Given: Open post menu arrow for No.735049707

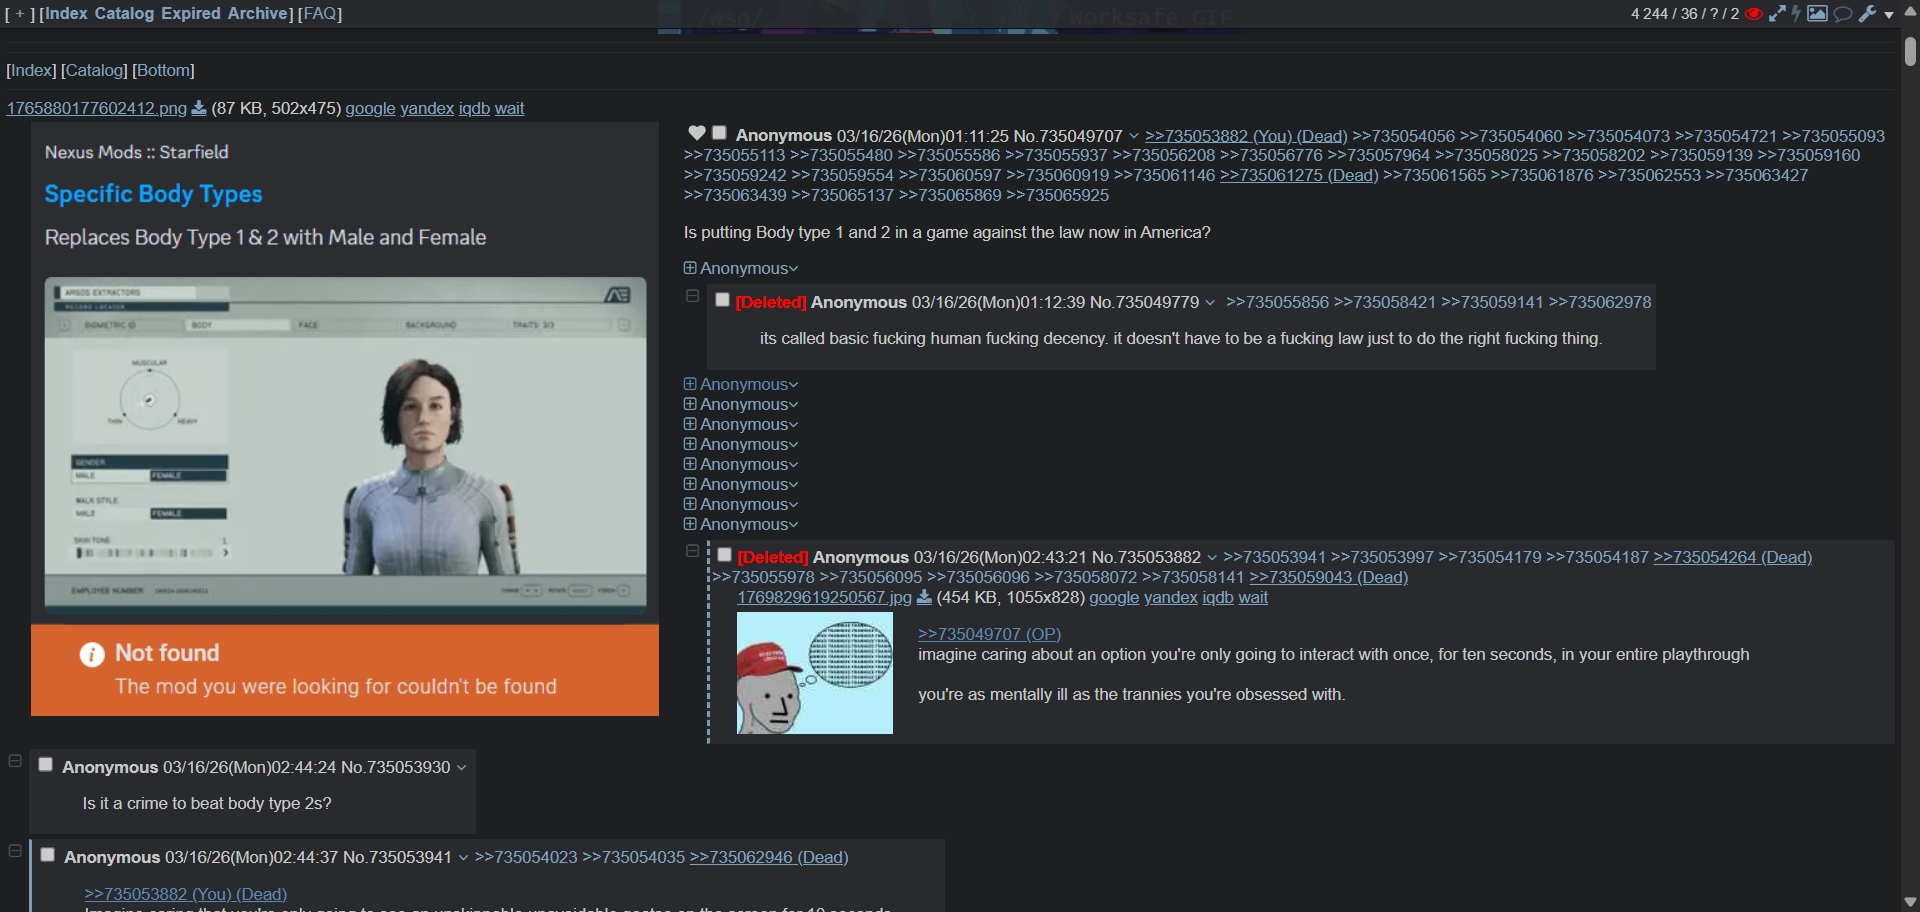Looking at the screenshot, I should click(x=1134, y=136).
